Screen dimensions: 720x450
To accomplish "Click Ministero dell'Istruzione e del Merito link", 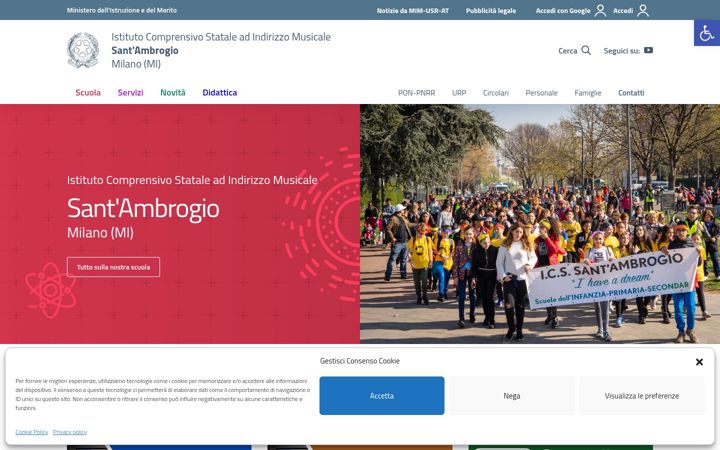I will click(122, 10).
